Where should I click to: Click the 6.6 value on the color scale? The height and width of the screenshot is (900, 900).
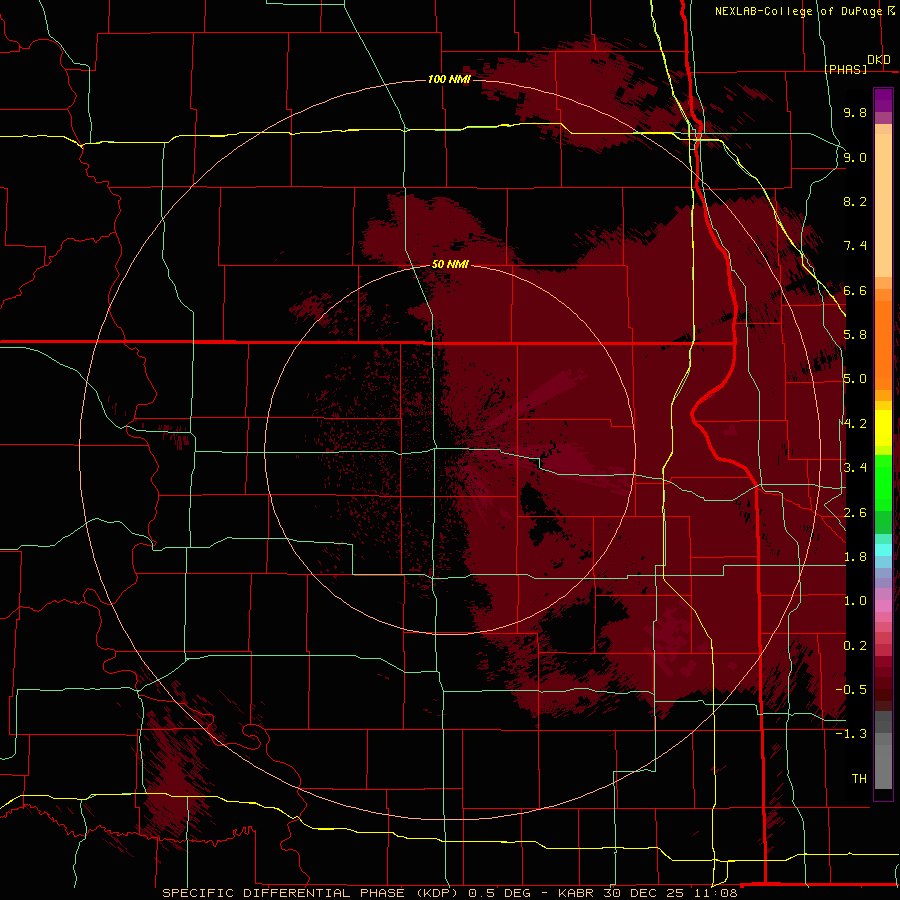[x=855, y=290]
